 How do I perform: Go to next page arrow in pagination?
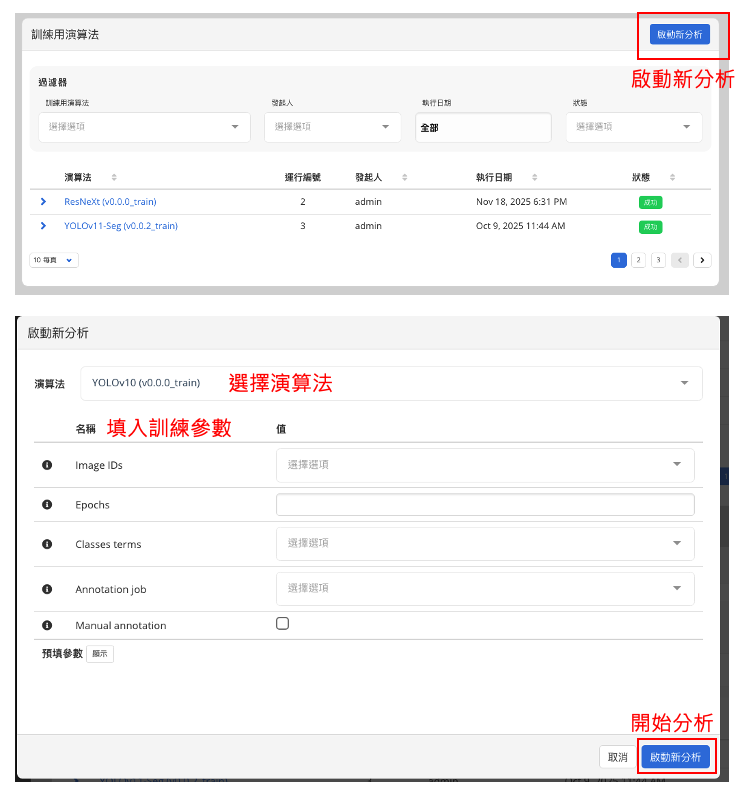point(702,260)
